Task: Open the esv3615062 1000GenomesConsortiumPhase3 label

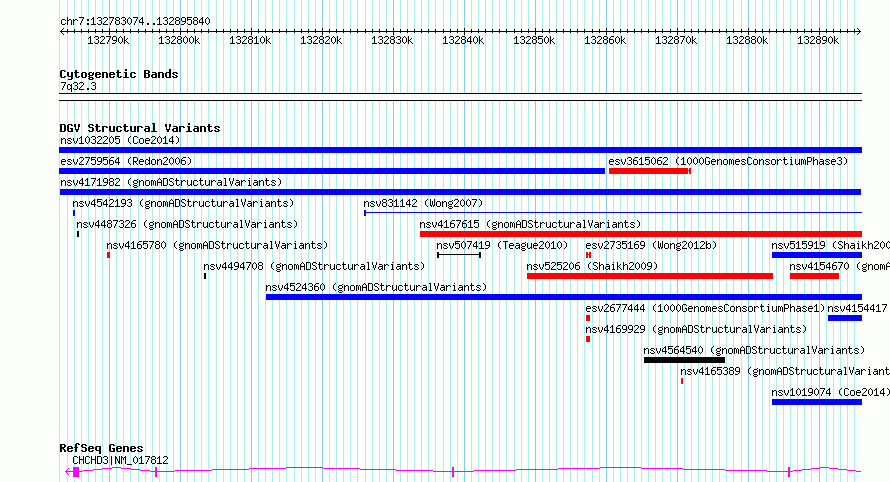Action: [728, 161]
